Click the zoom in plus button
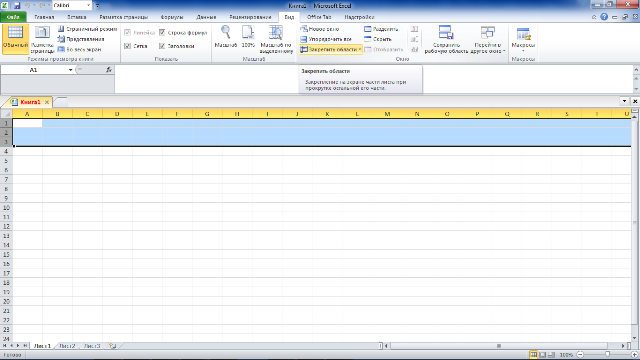 pos(634,355)
